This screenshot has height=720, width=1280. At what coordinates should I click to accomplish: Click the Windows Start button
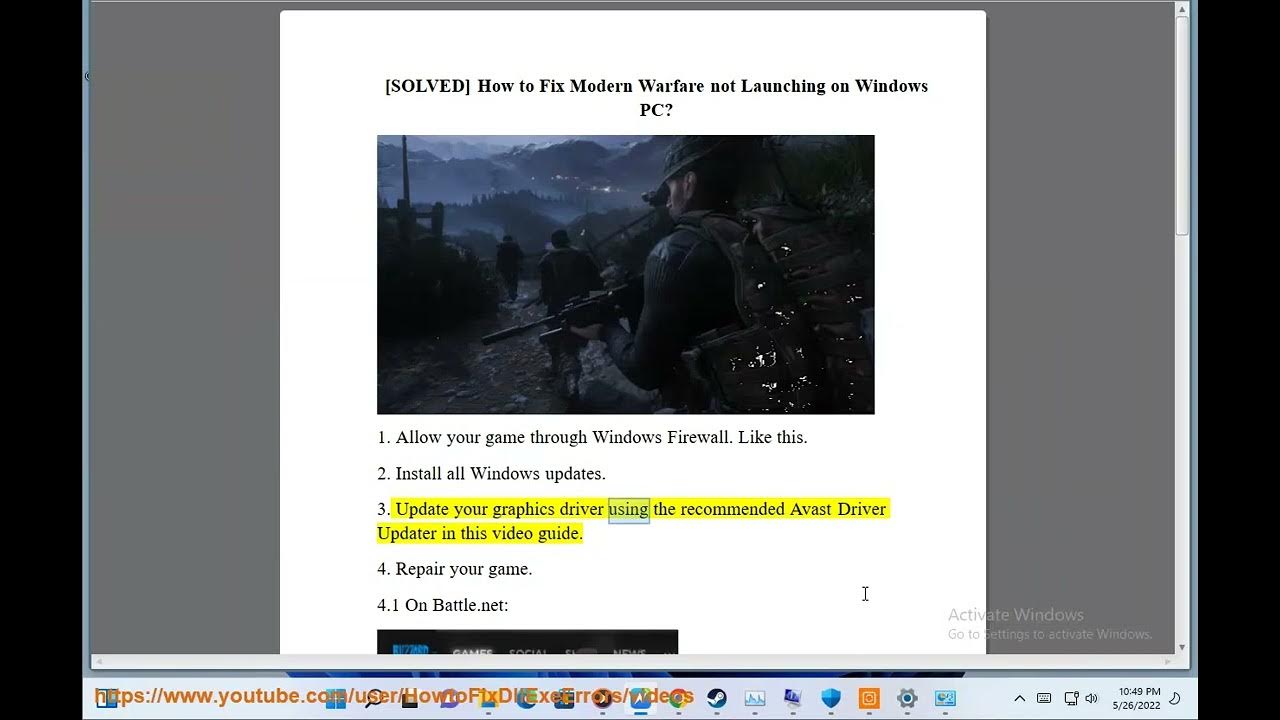[336, 698]
